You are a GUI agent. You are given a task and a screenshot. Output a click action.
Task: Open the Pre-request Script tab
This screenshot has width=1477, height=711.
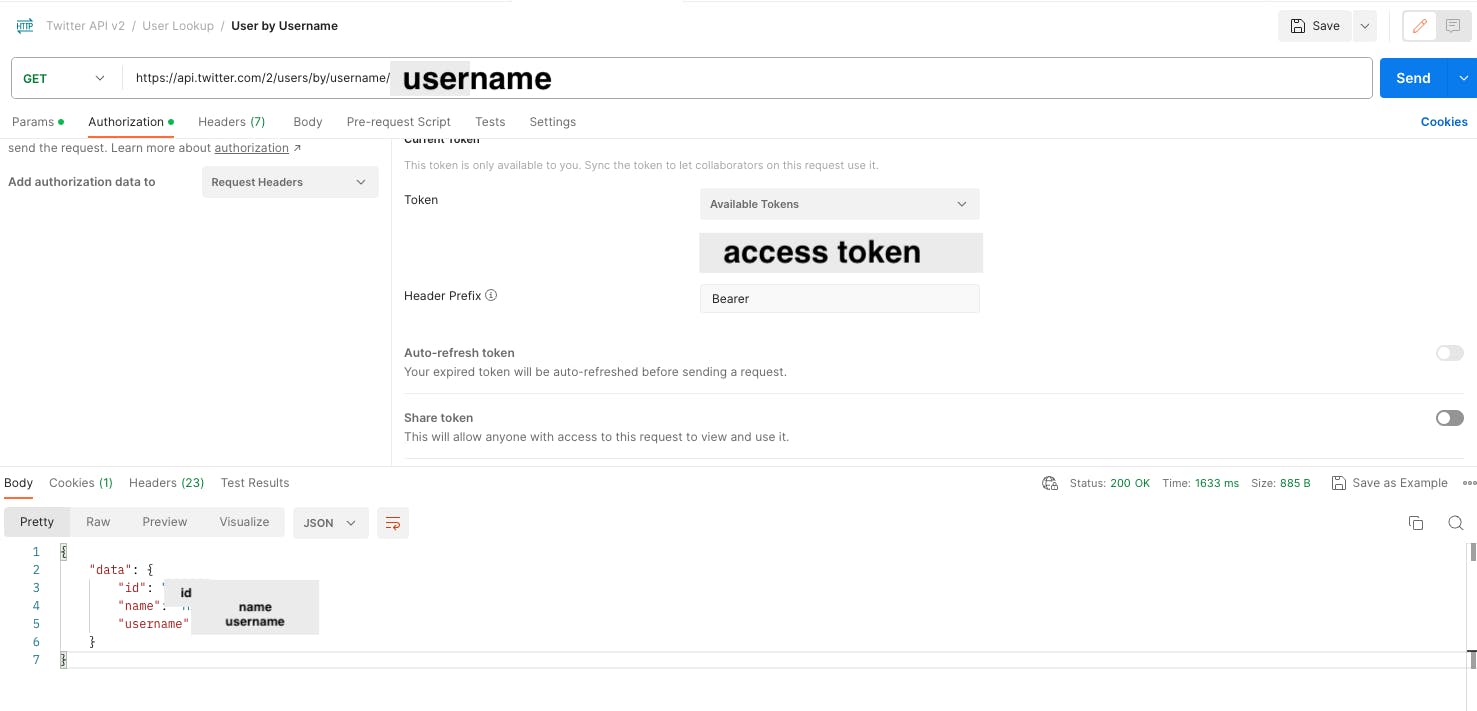coord(399,122)
